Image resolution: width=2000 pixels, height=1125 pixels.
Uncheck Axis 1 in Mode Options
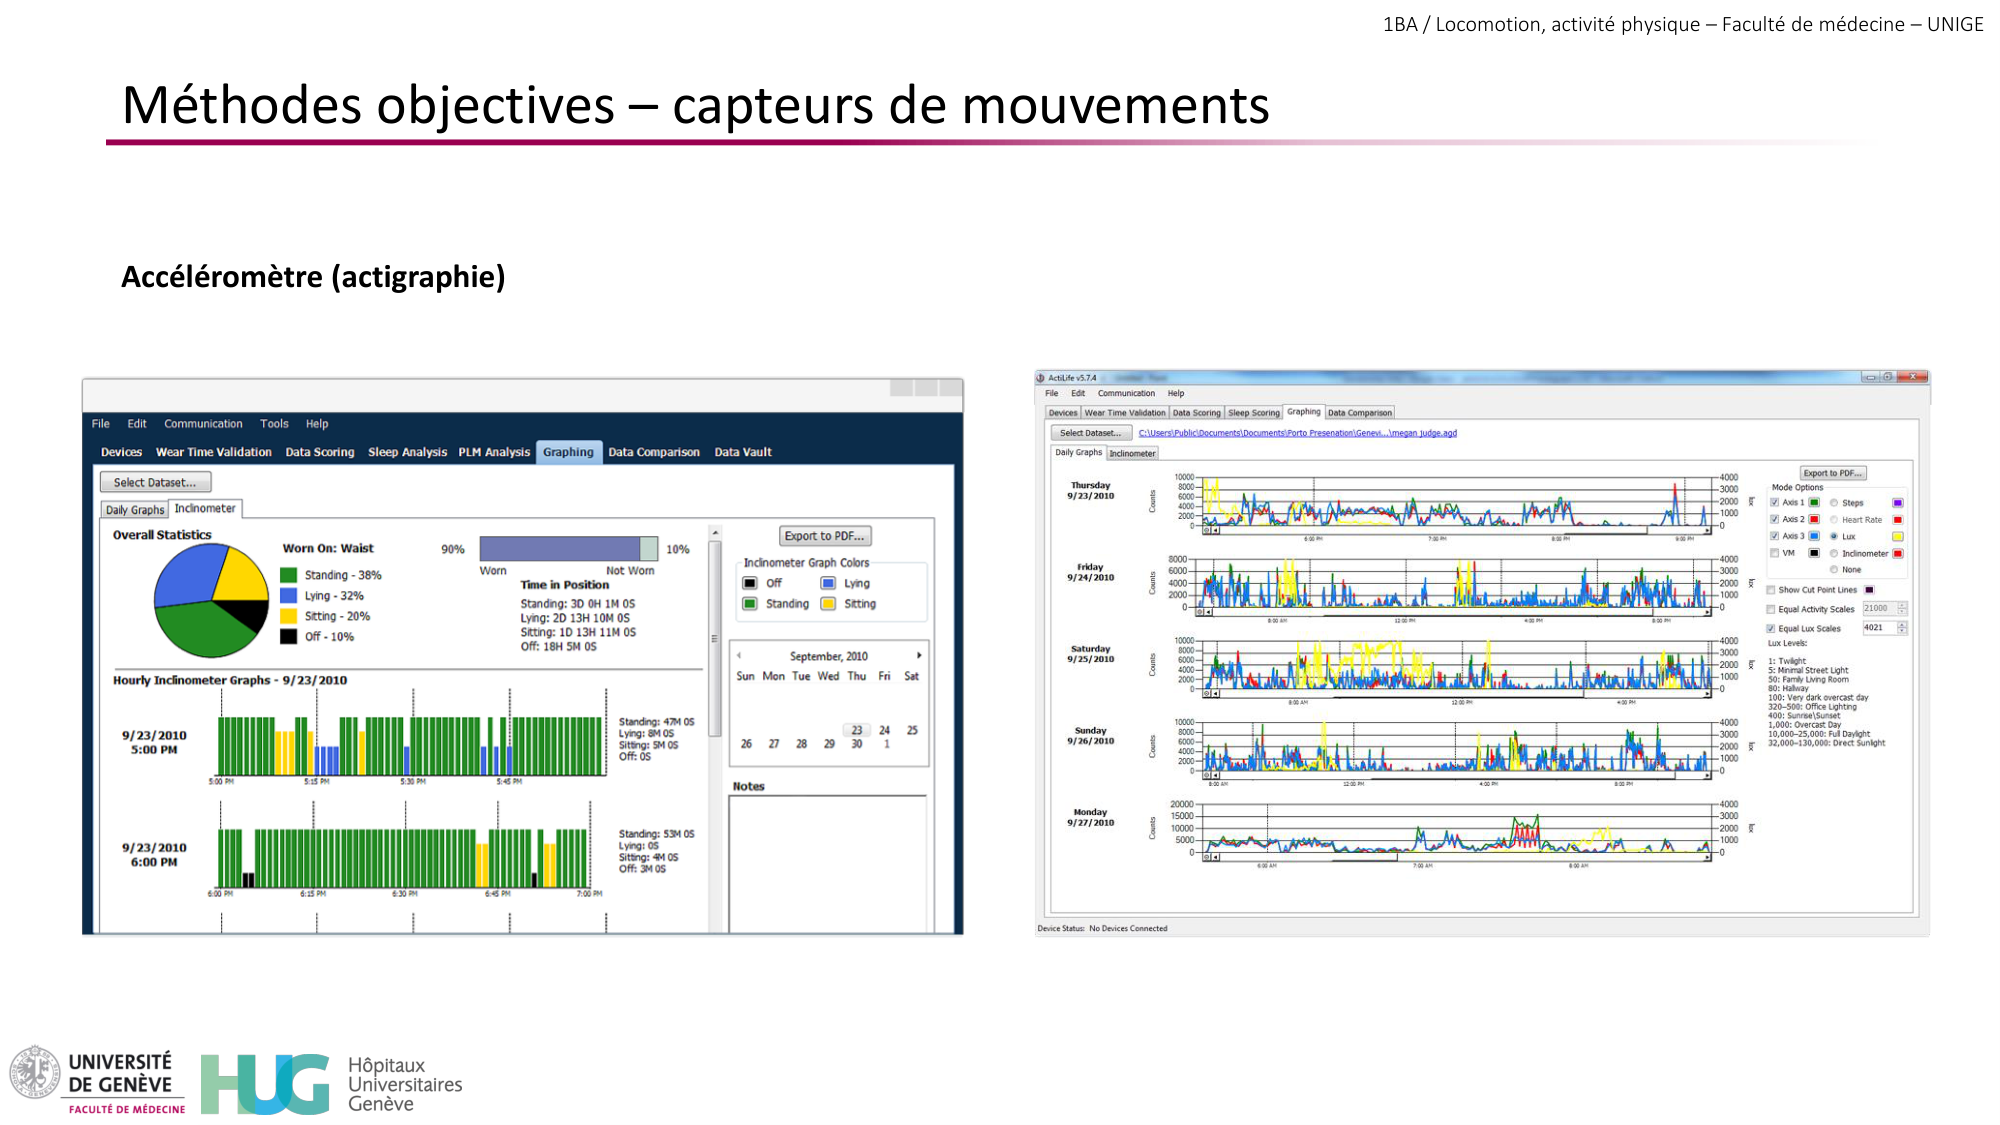[1774, 502]
